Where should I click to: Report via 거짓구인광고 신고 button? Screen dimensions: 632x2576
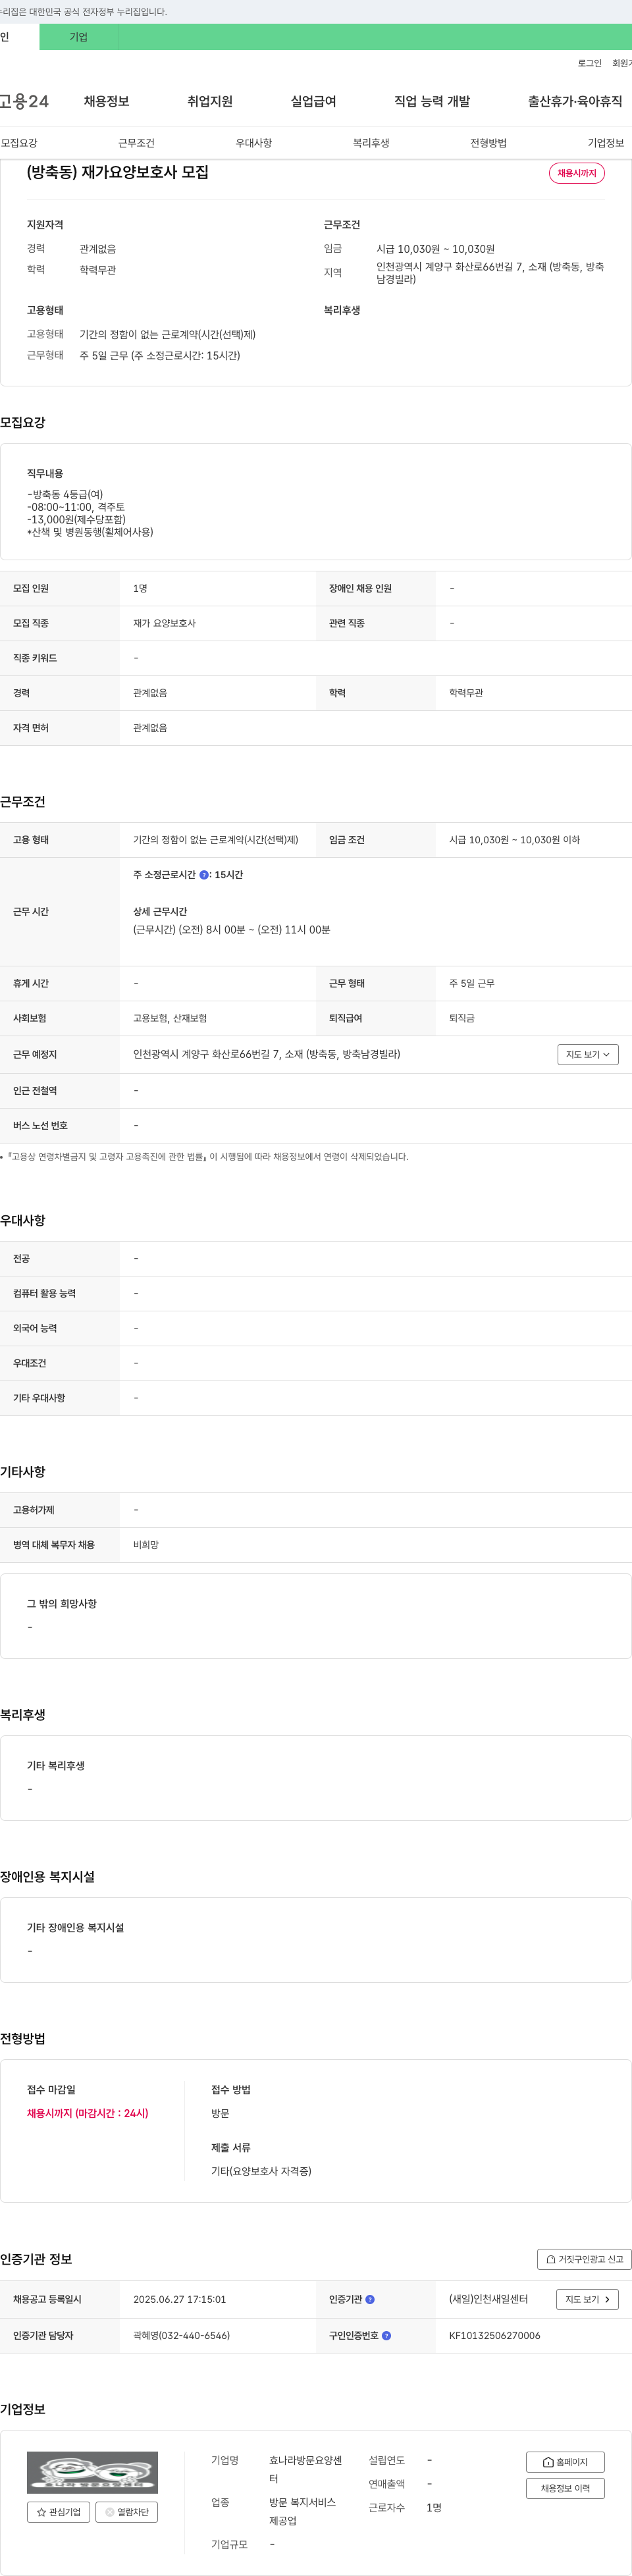tap(584, 2259)
